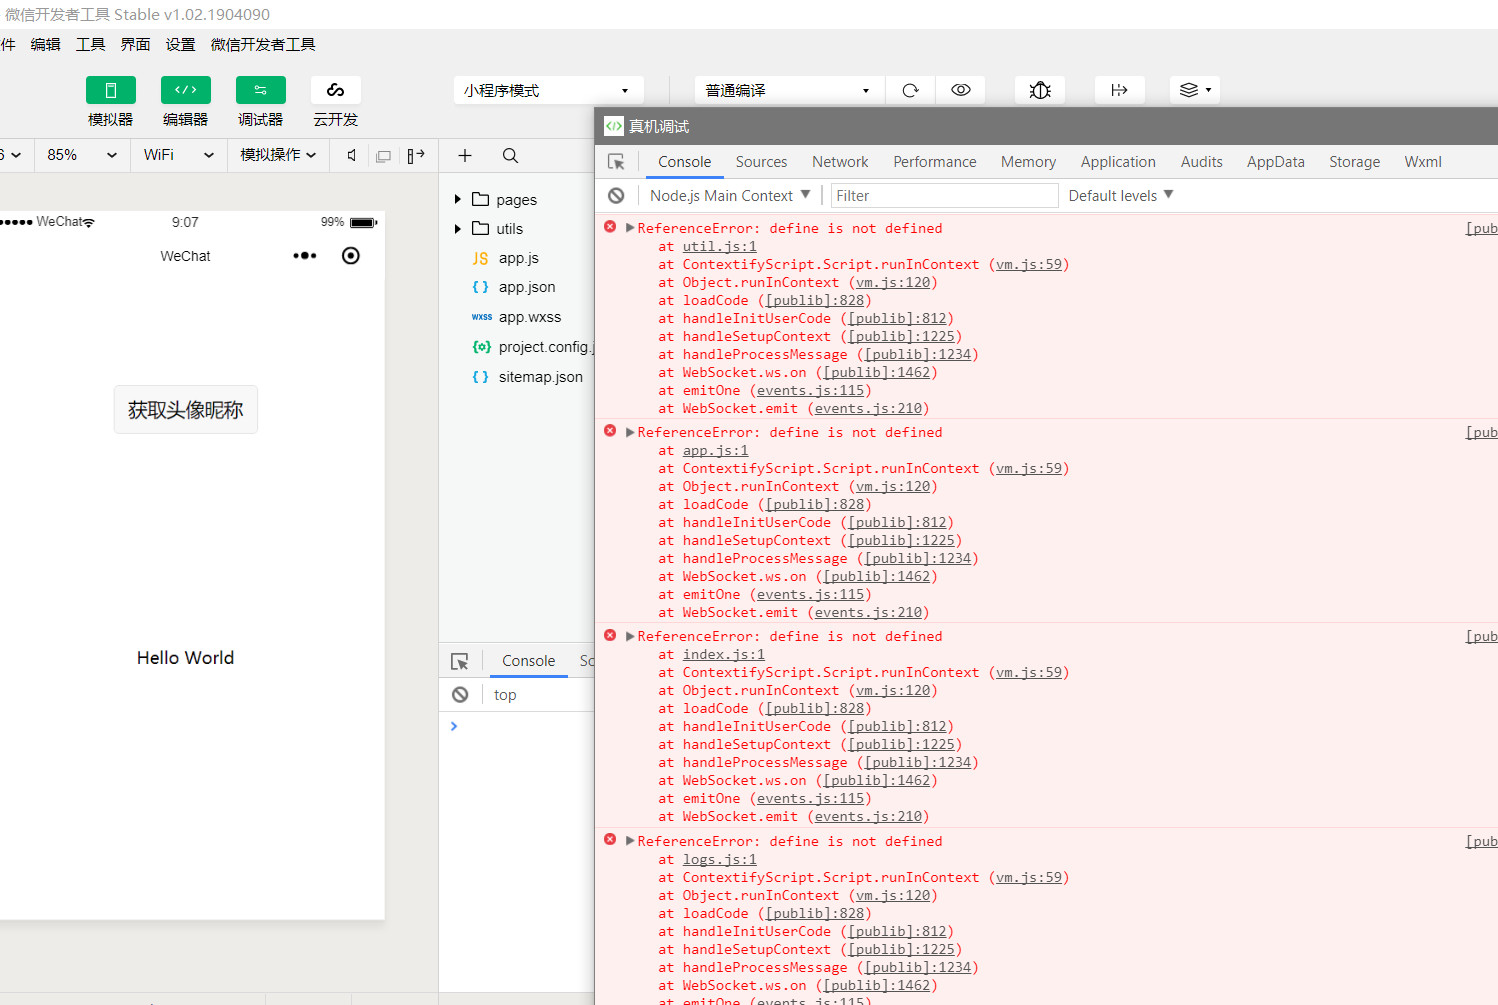The height and width of the screenshot is (1005, 1498).
Task: Clear console in 真机调试 panel
Action: [616, 196]
